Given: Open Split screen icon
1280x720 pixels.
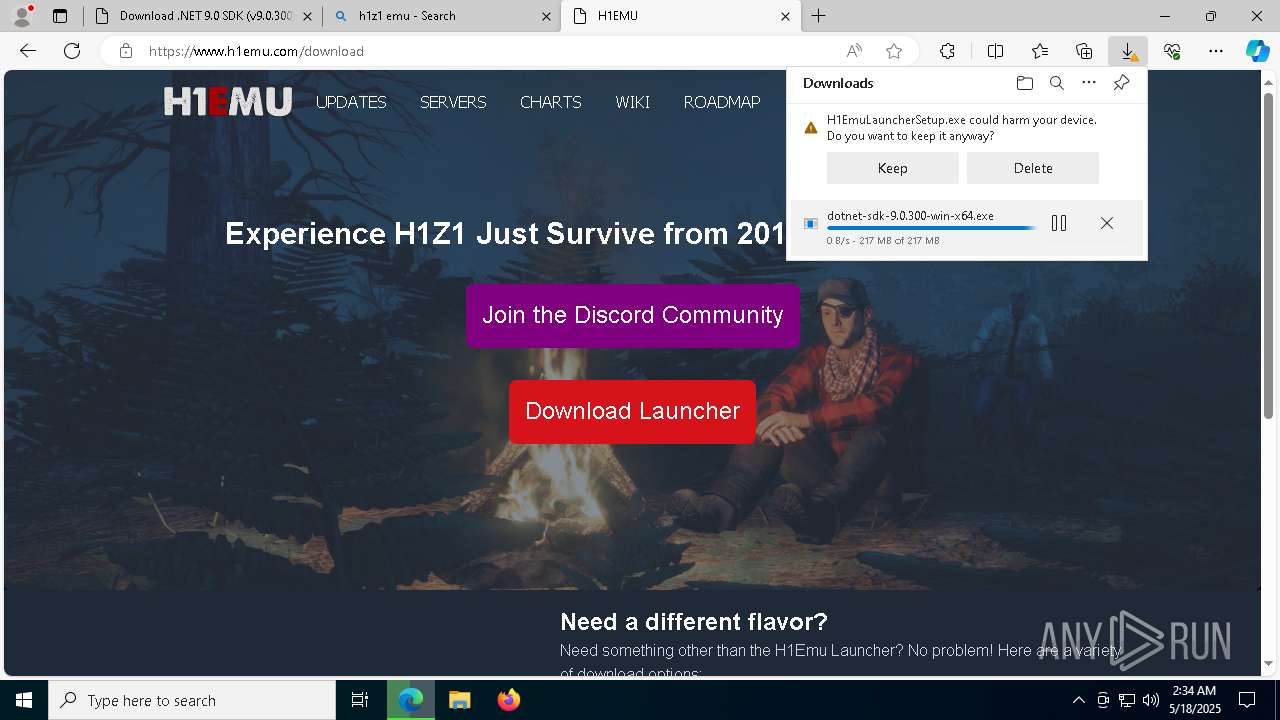Looking at the screenshot, I should pyautogui.click(x=995, y=51).
